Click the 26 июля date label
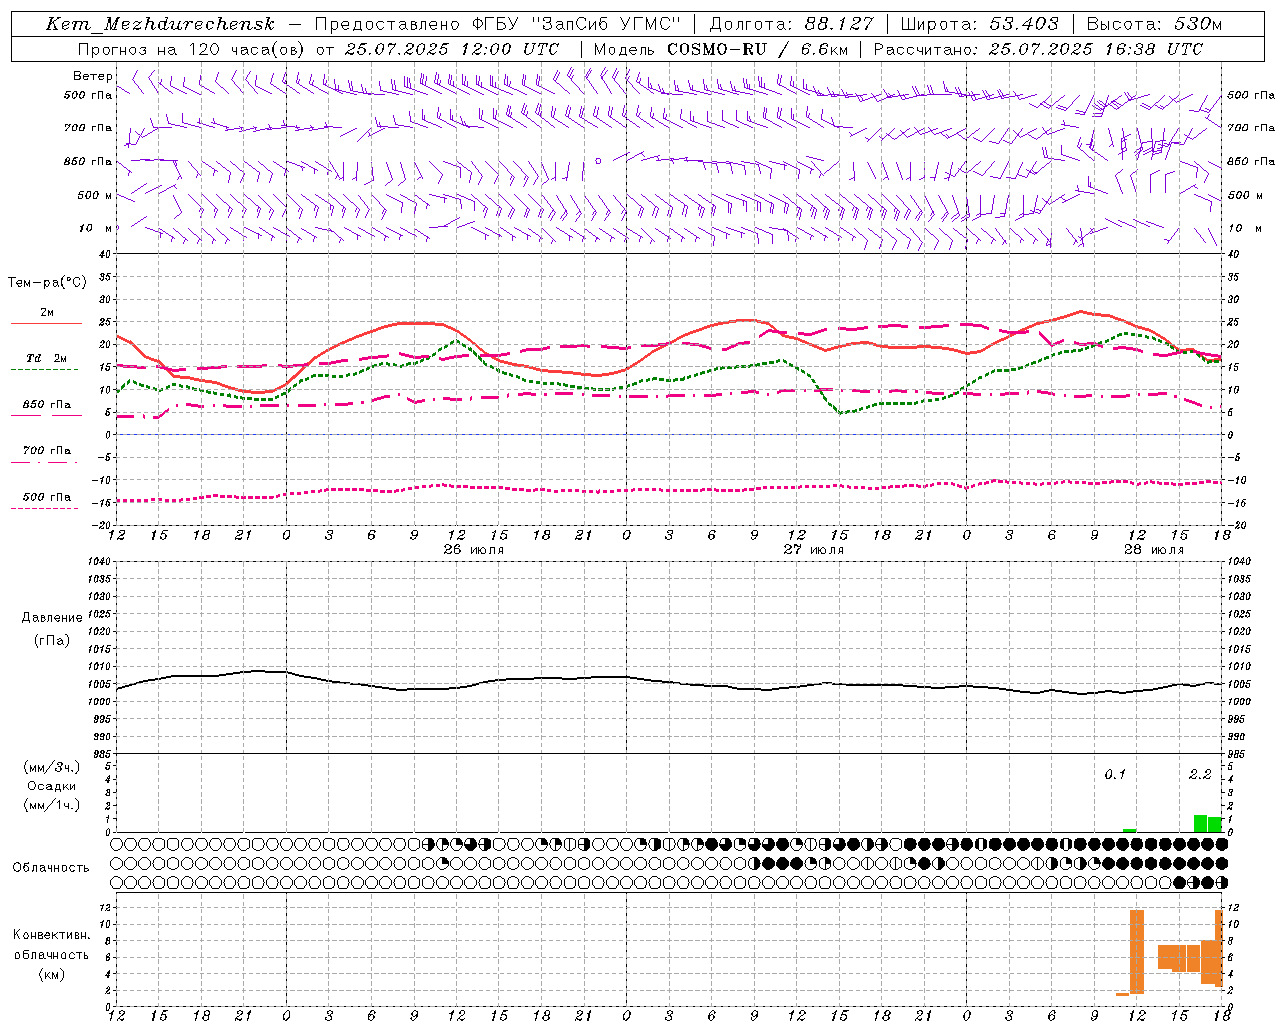Image resolution: width=1280 pixels, height=1024 pixels. pos(474,550)
